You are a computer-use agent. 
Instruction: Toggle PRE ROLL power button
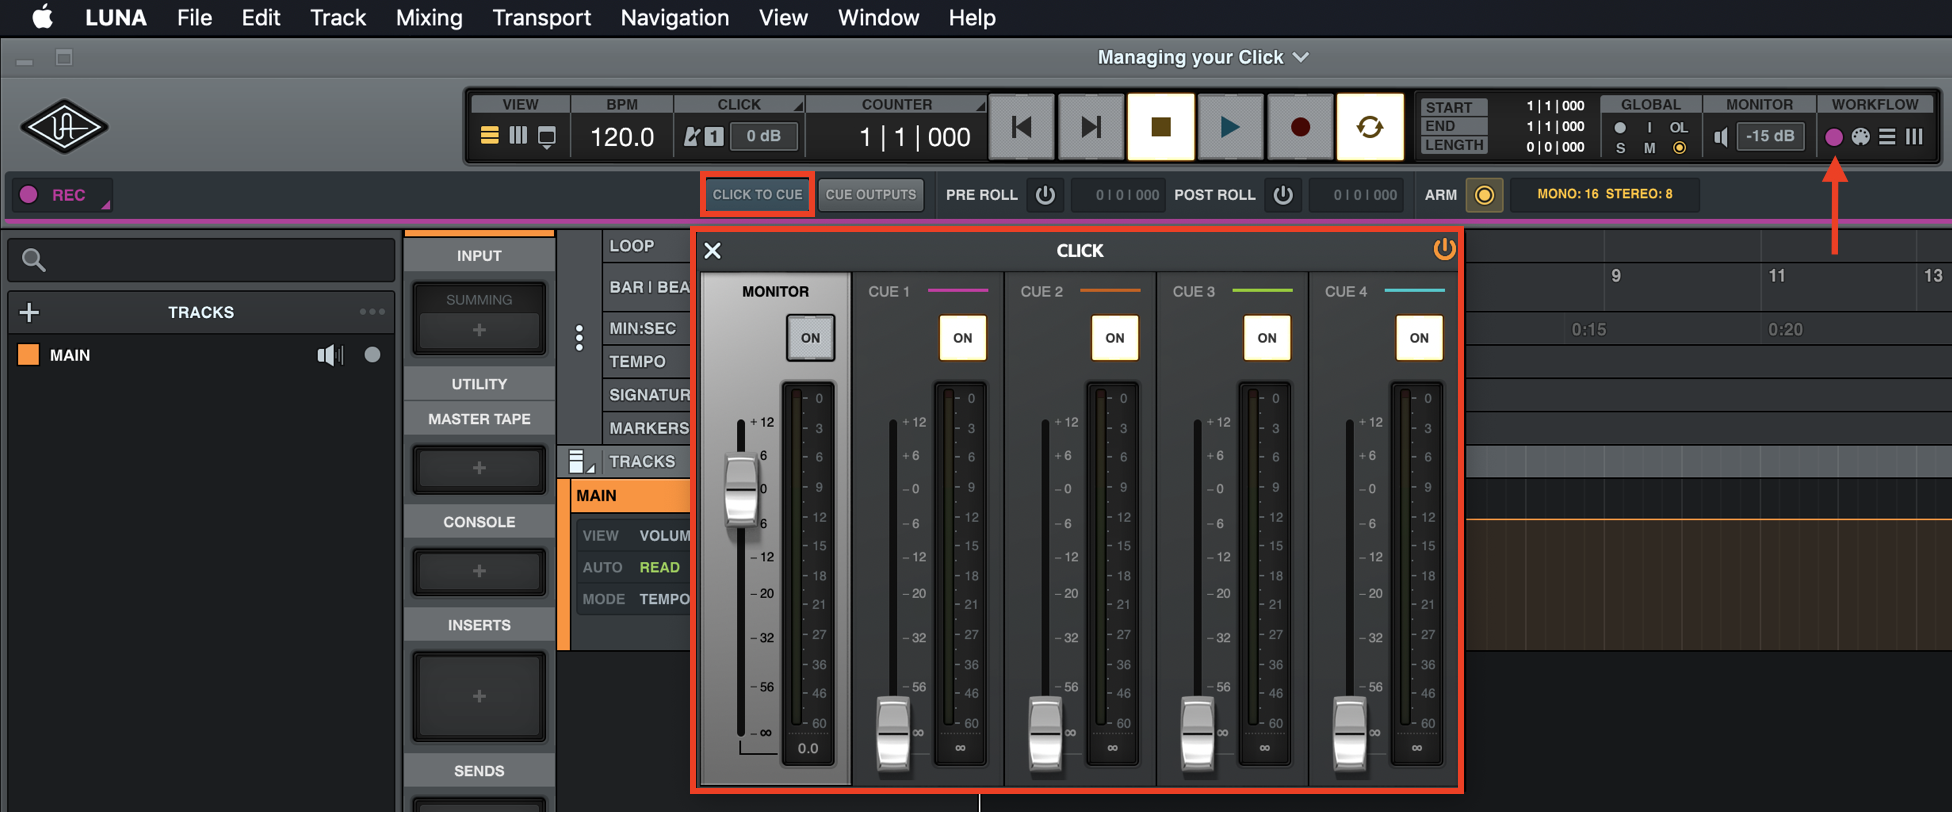[1045, 195]
